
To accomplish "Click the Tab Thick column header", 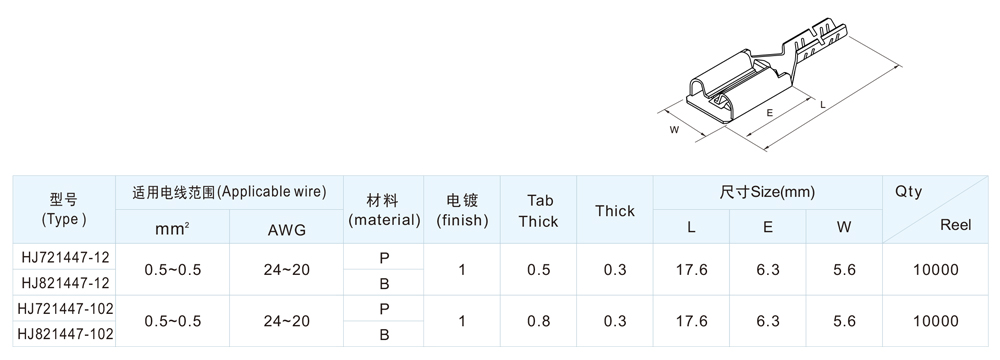I will pos(538,210).
